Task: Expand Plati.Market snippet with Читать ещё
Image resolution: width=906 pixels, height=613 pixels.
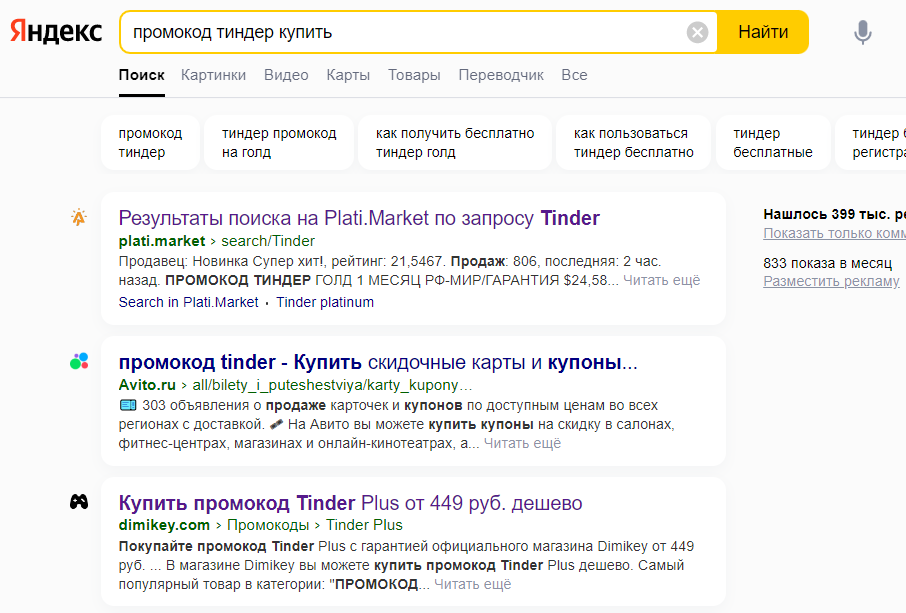Action: (x=661, y=280)
